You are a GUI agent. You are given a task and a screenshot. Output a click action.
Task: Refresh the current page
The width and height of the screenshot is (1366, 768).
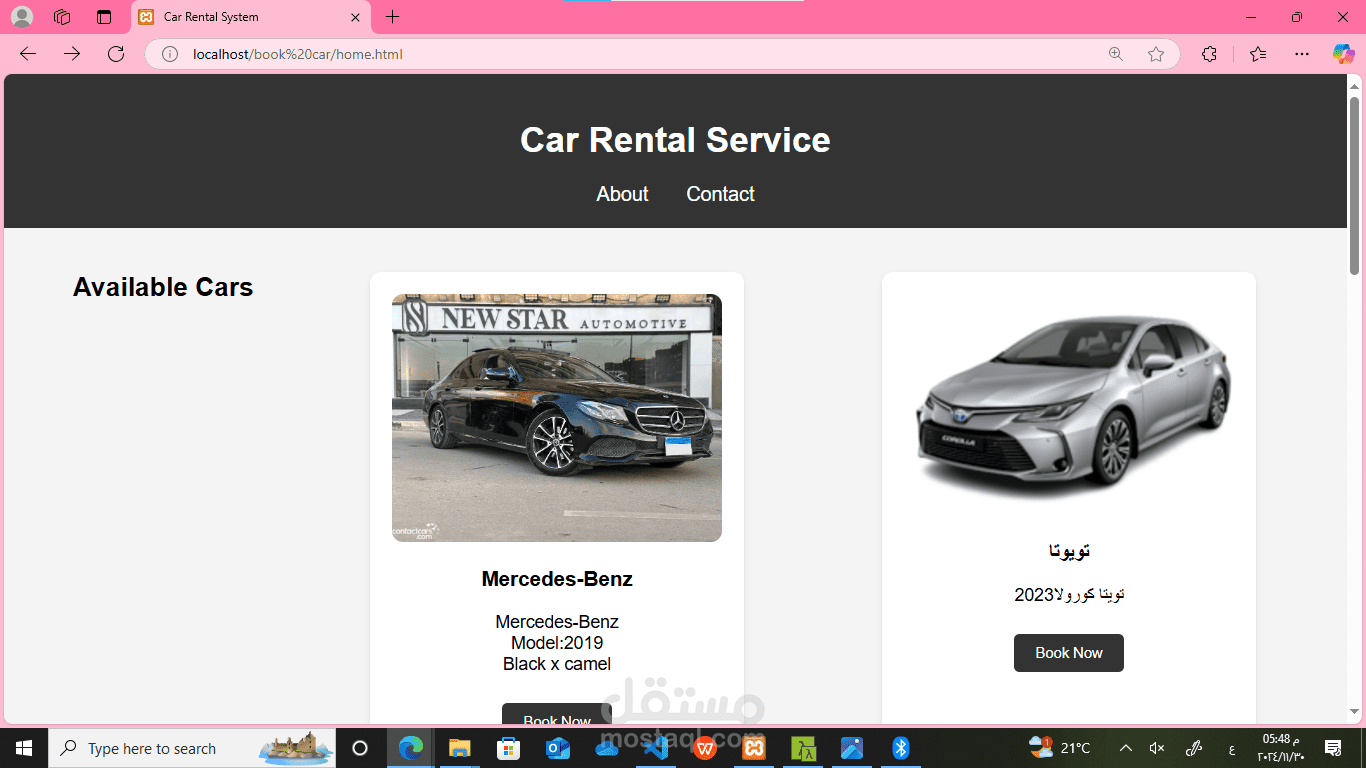tap(116, 54)
